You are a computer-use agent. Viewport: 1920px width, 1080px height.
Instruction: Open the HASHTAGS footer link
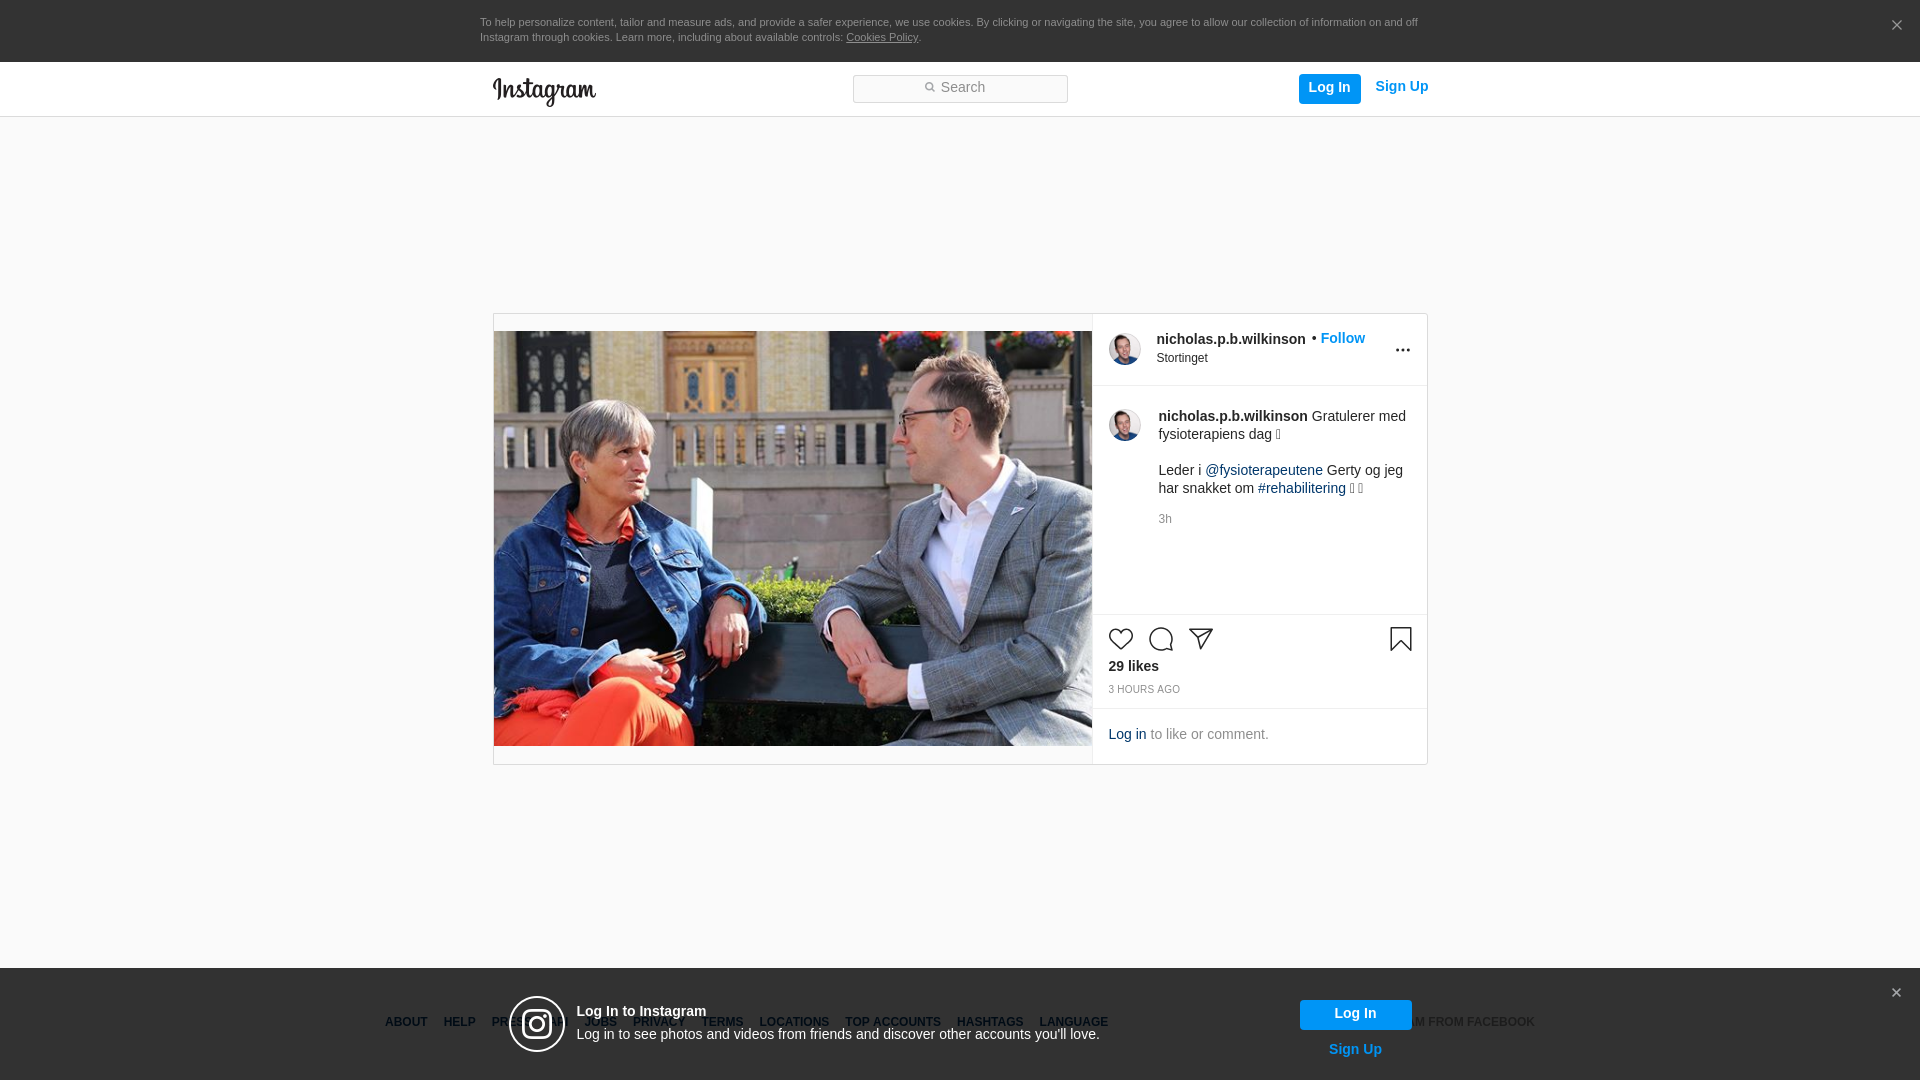990,1022
